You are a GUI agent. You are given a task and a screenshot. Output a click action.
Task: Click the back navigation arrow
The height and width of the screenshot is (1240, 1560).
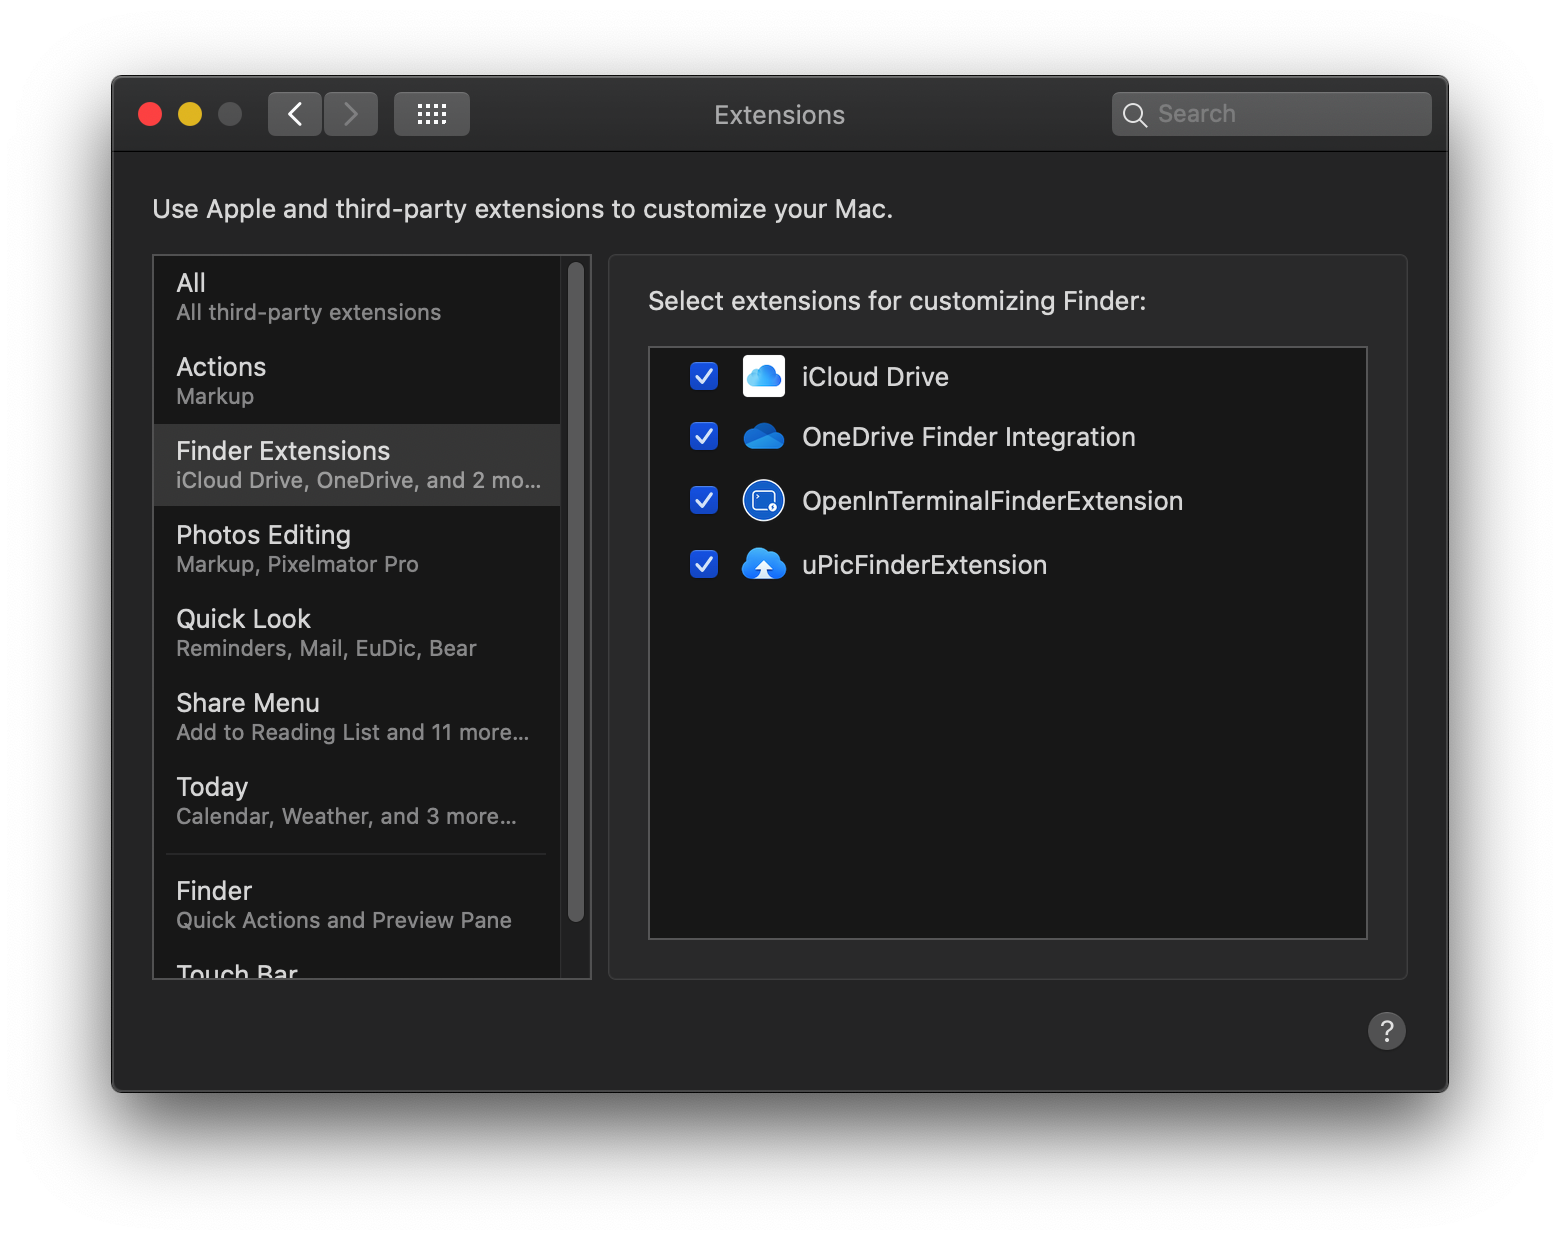(295, 114)
